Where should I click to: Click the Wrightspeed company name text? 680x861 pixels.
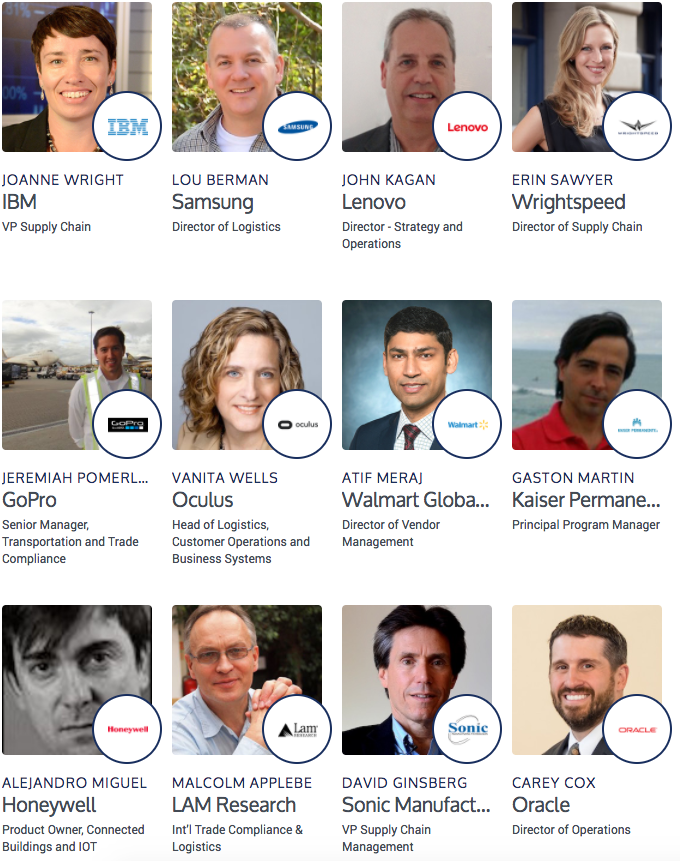coord(568,203)
